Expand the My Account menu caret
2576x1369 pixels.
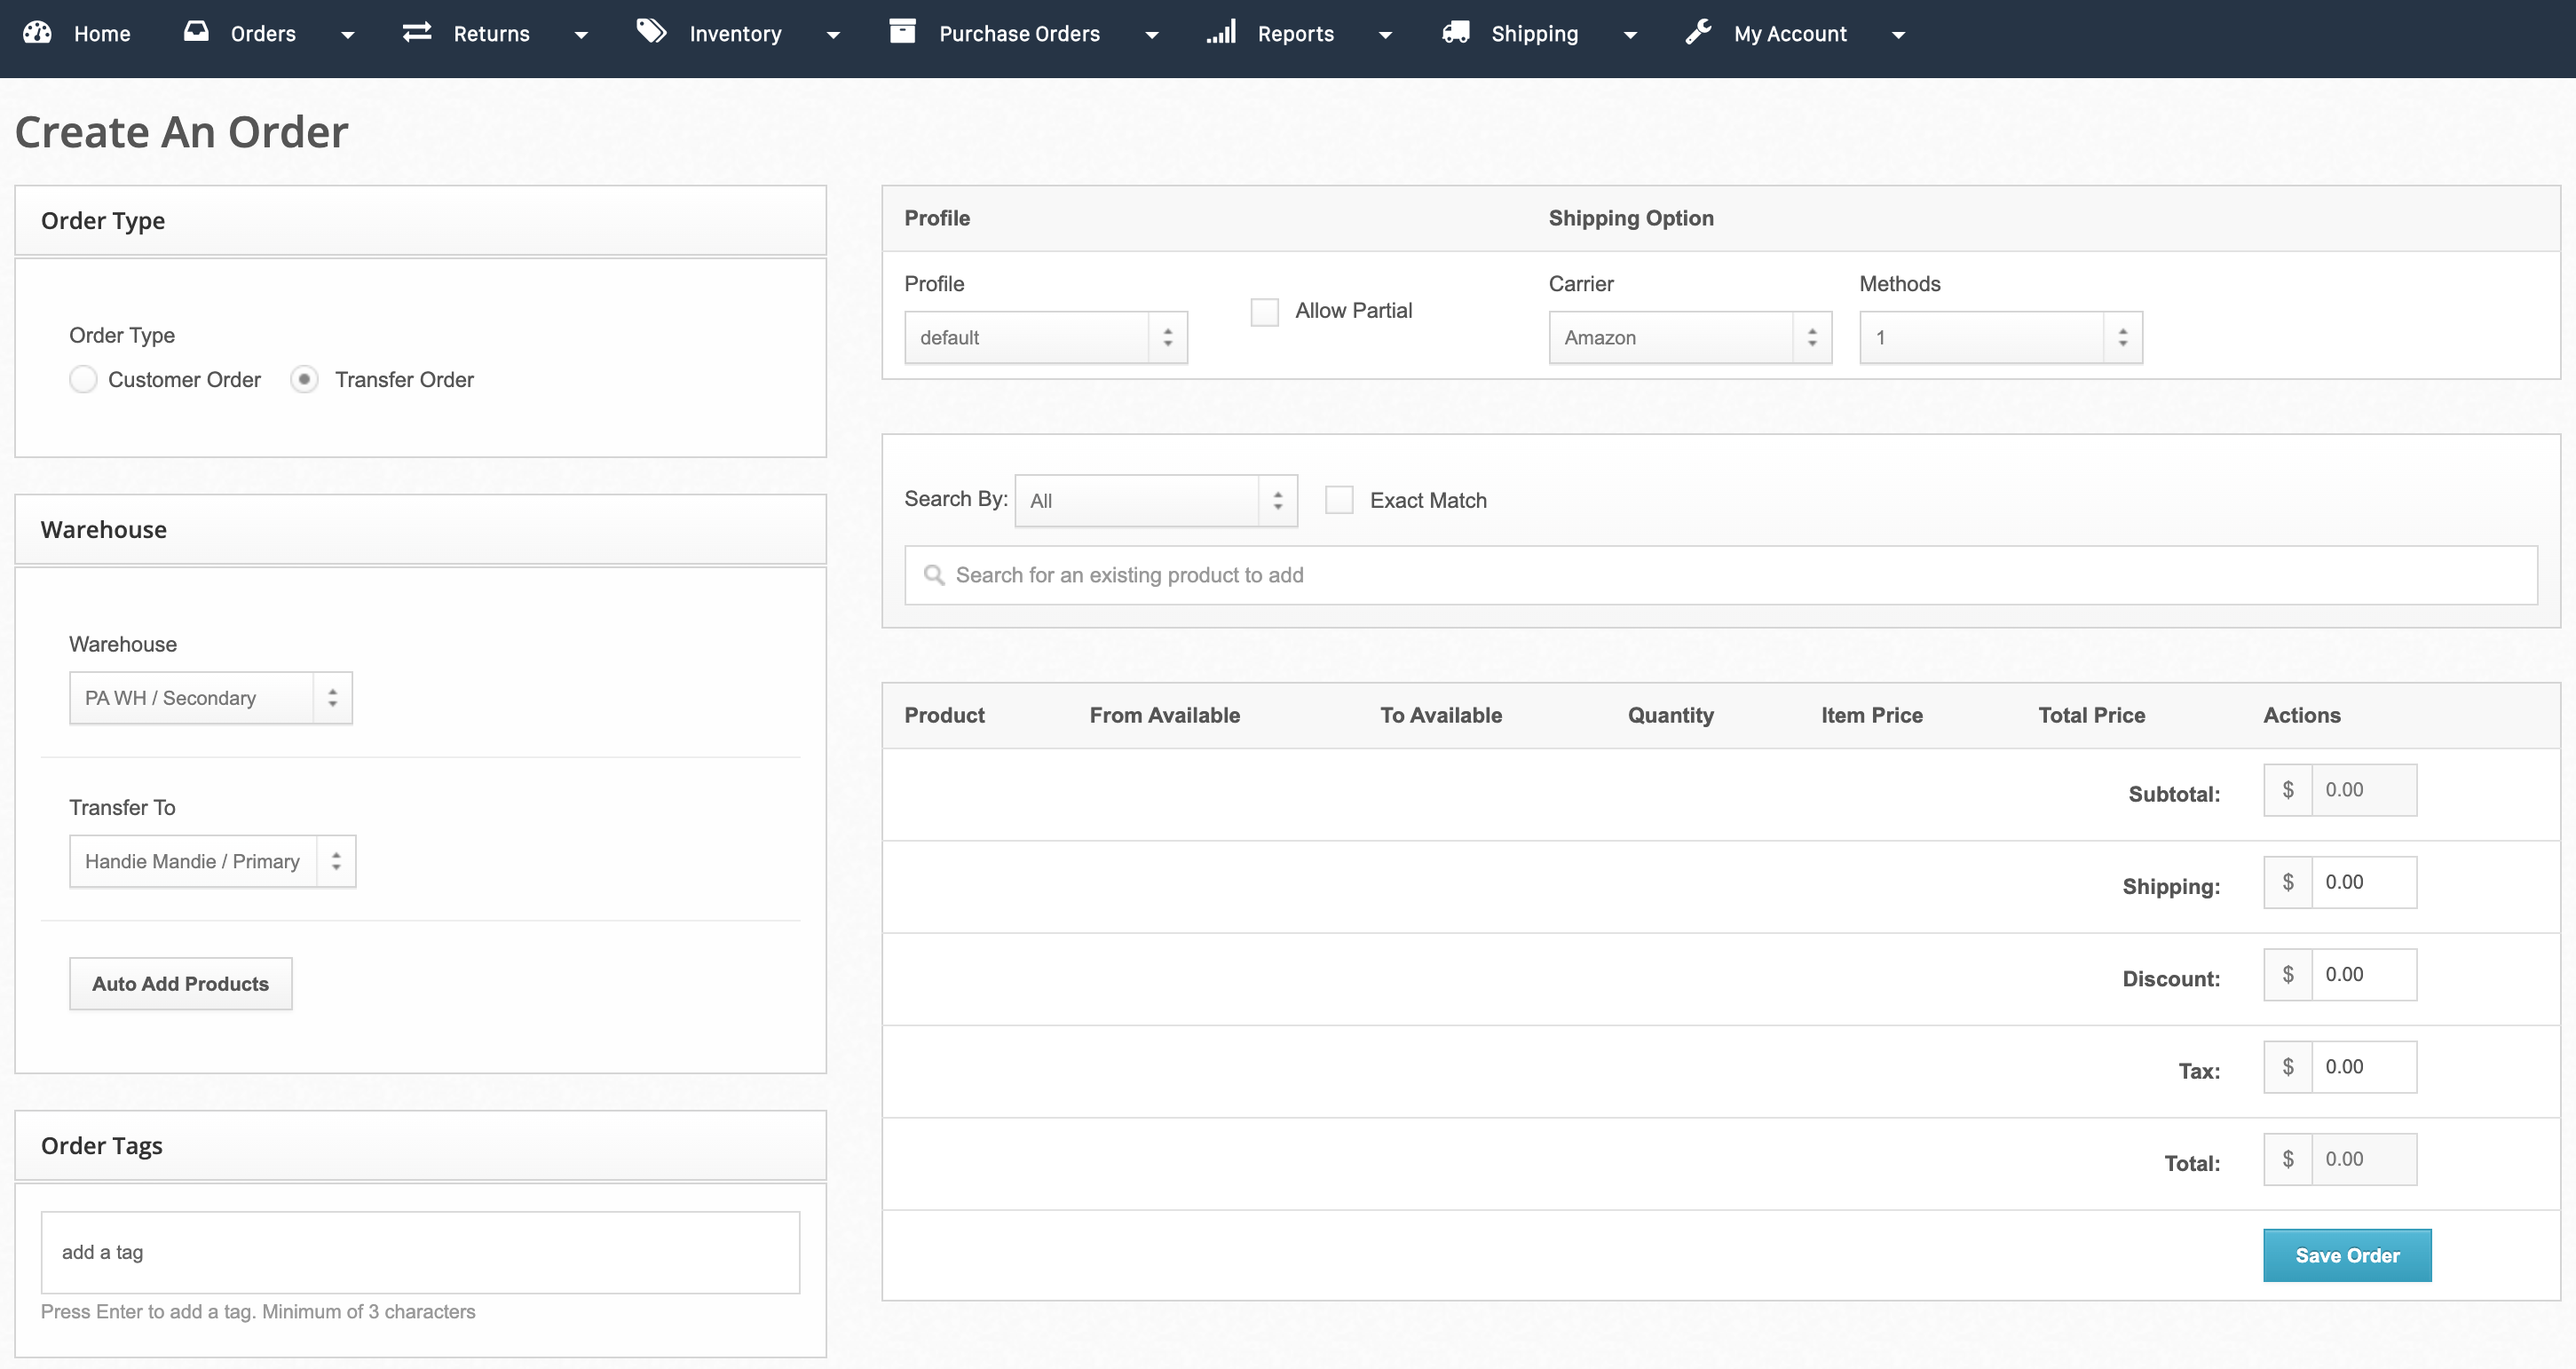(x=1898, y=35)
